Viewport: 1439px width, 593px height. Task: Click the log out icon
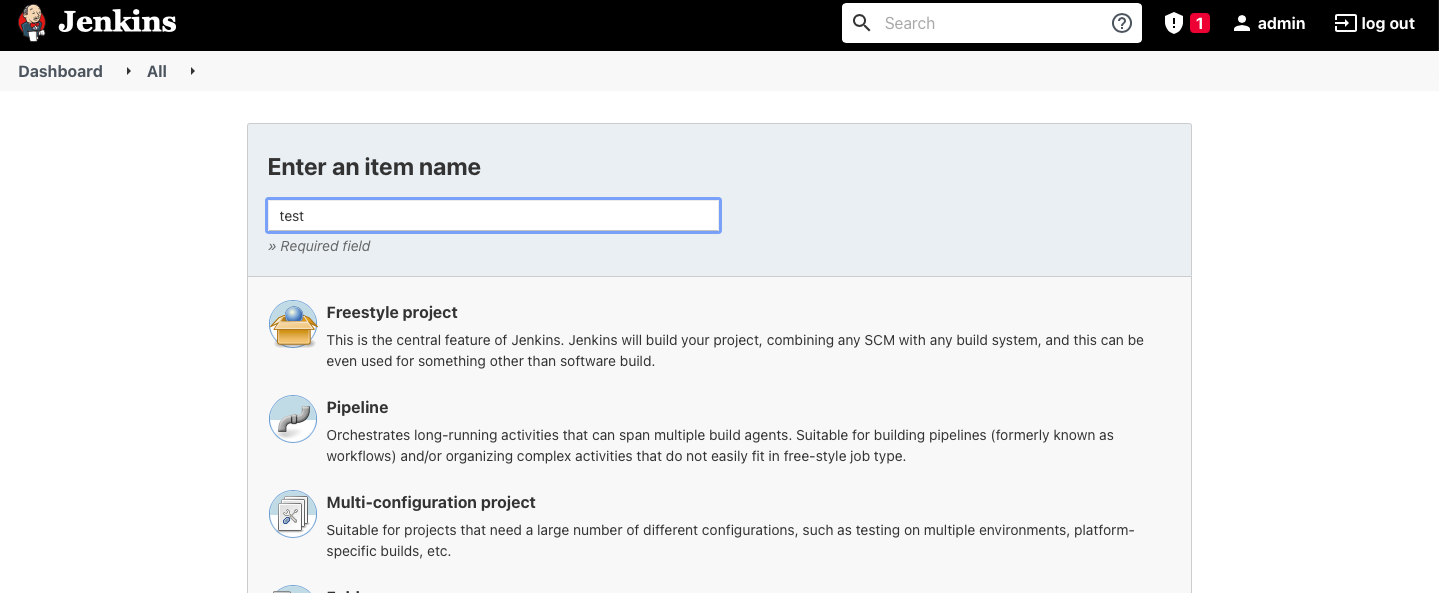(1343, 22)
